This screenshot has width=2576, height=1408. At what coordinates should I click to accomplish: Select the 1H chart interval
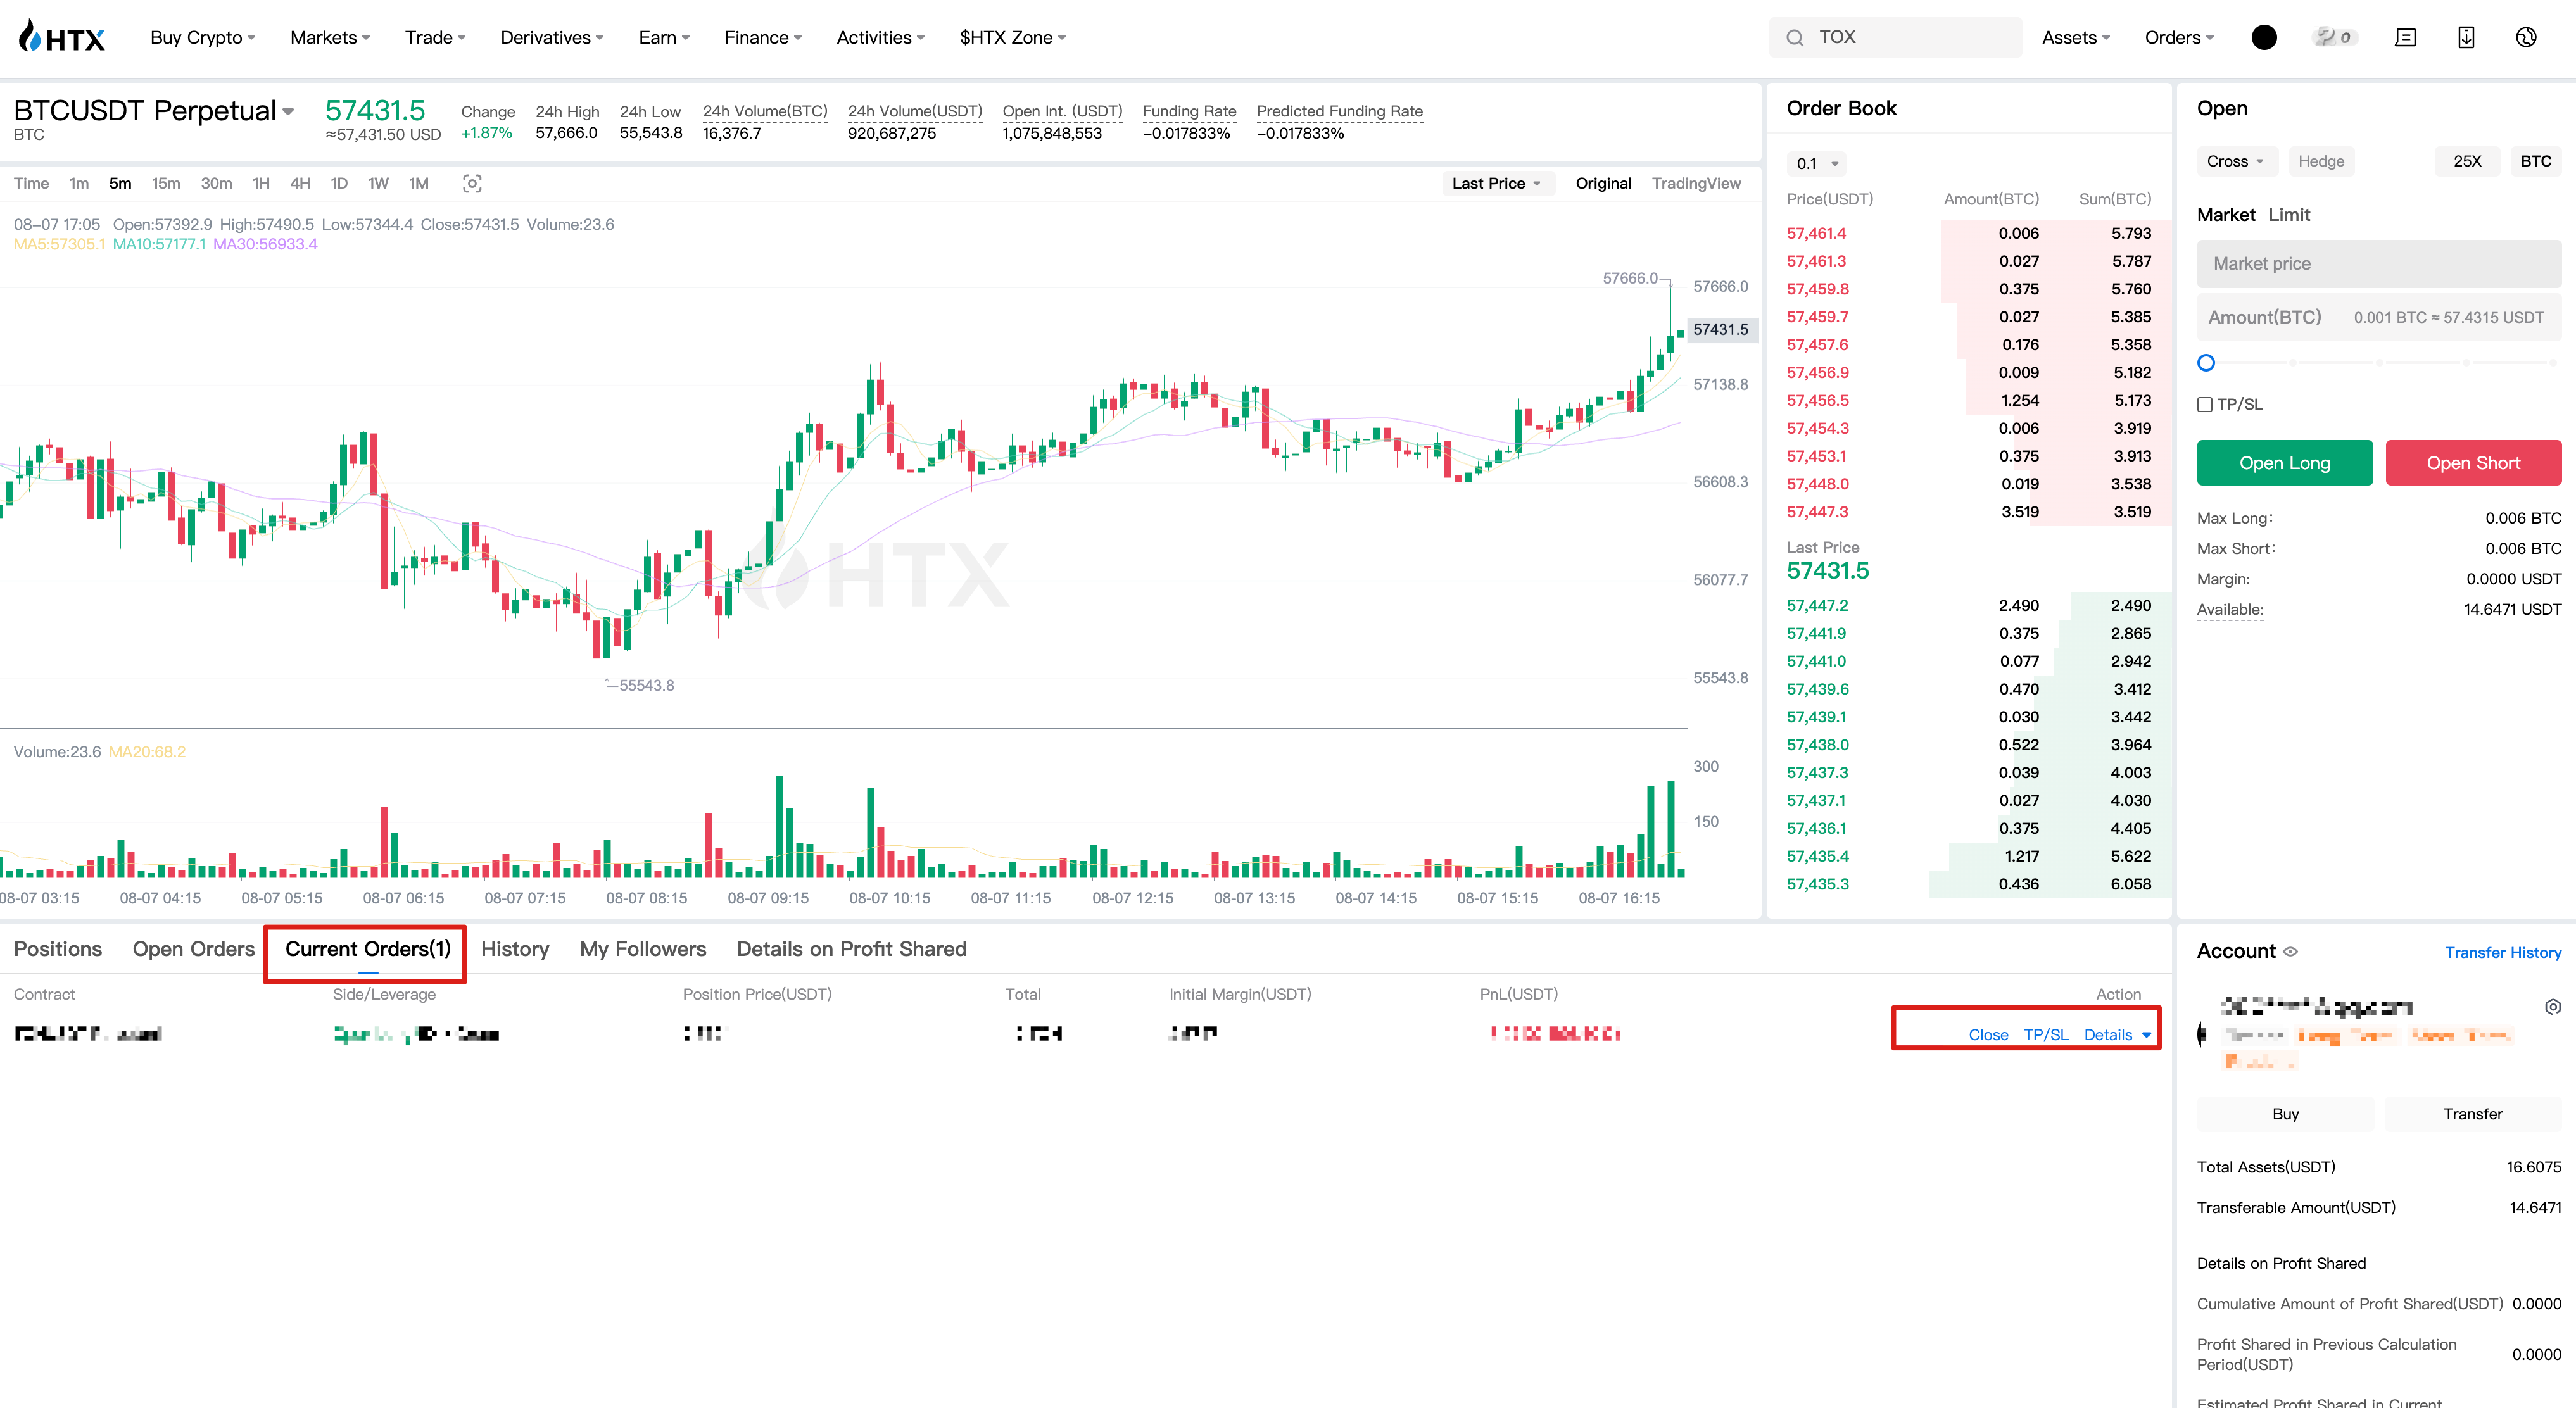(x=261, y=183)
